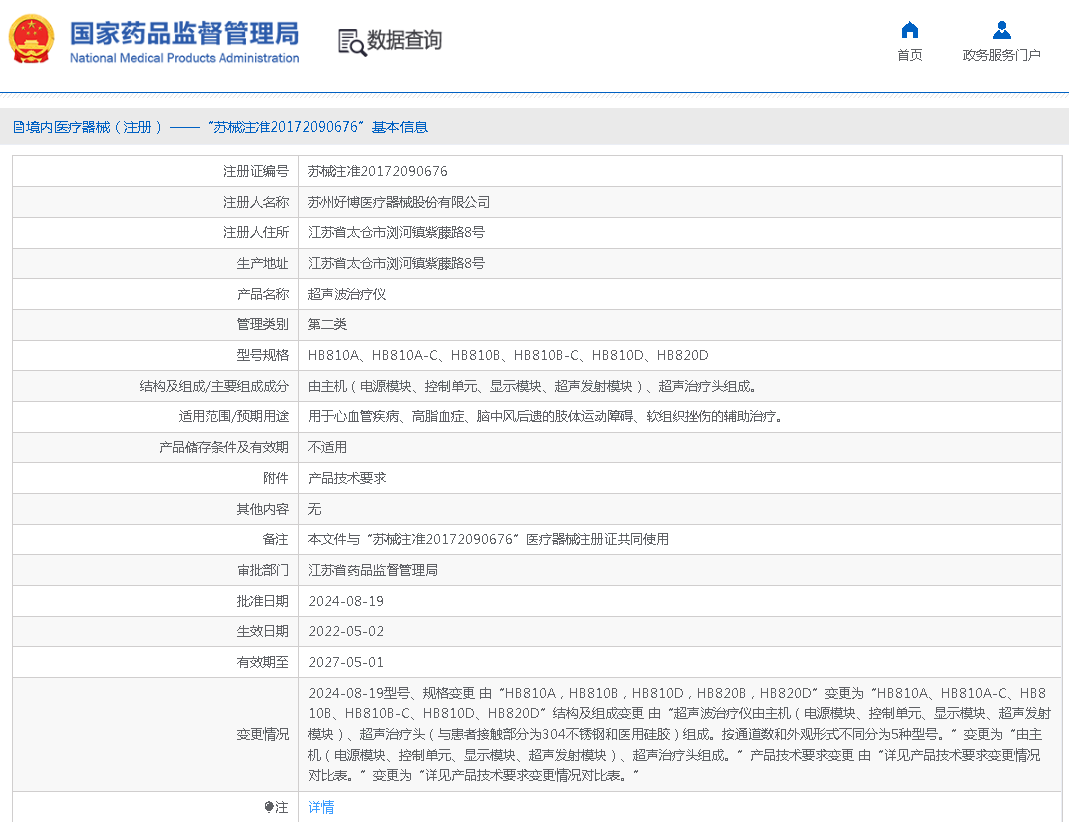The image size is (1069, 822).
Task: Click the 数据查询 heading text
Action: [404, 41]
